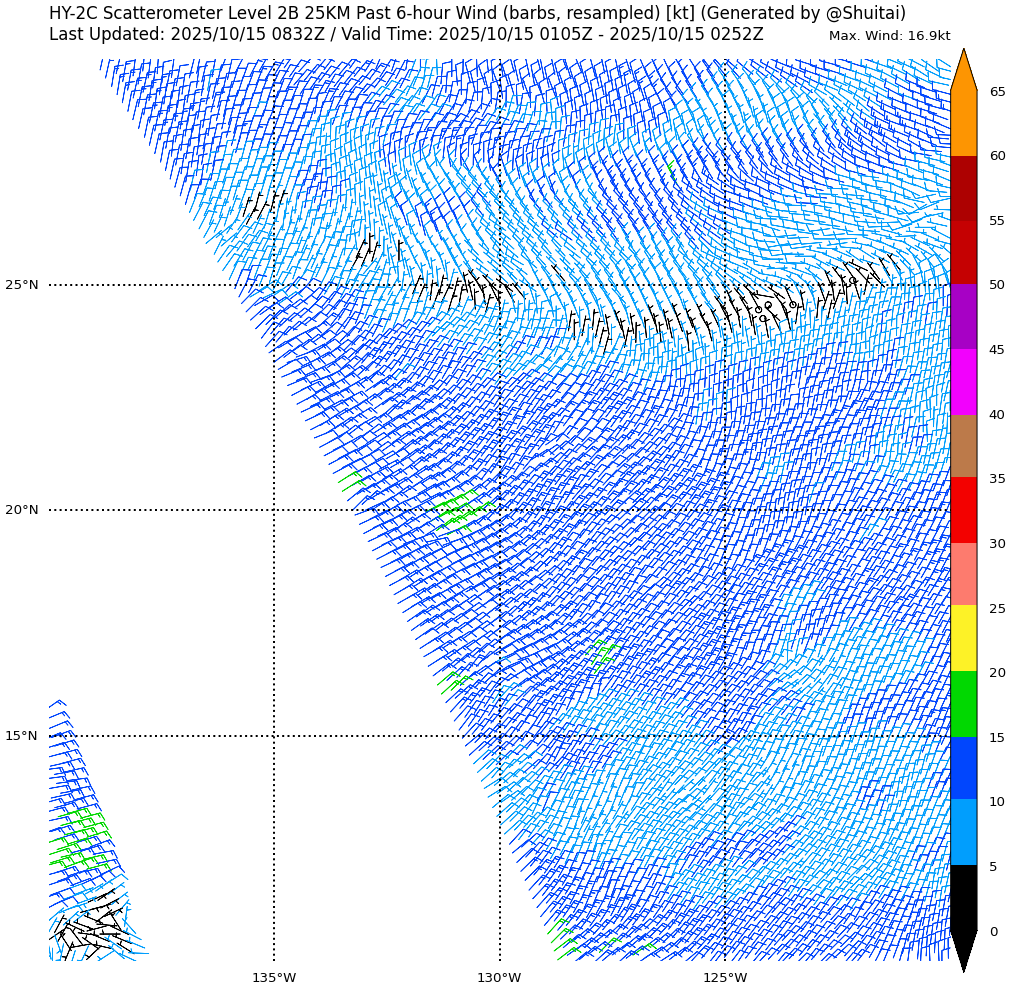1010x989 pixels.
Task: Select the salmon 25–30 kt colorbar segment
Action: (963, 575)
